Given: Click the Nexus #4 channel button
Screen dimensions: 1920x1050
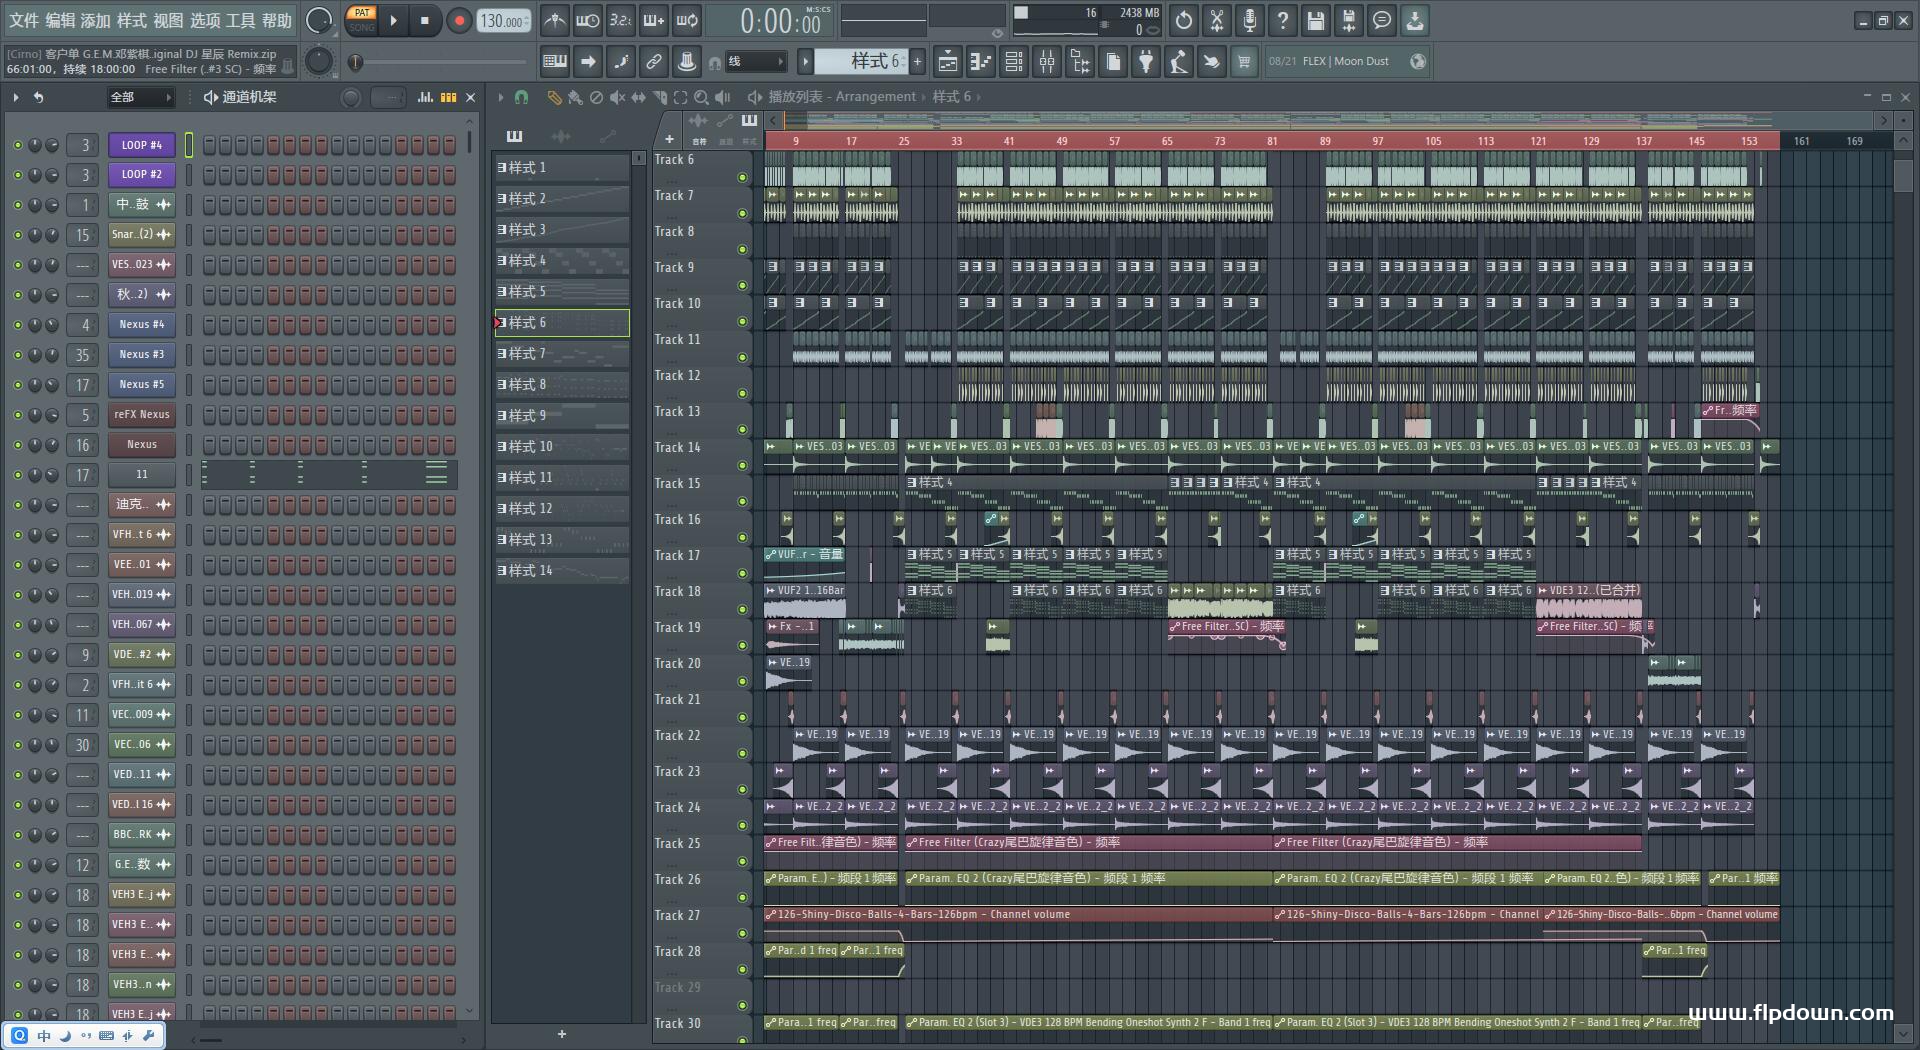Looking at the screenshot, I should 141,324.
